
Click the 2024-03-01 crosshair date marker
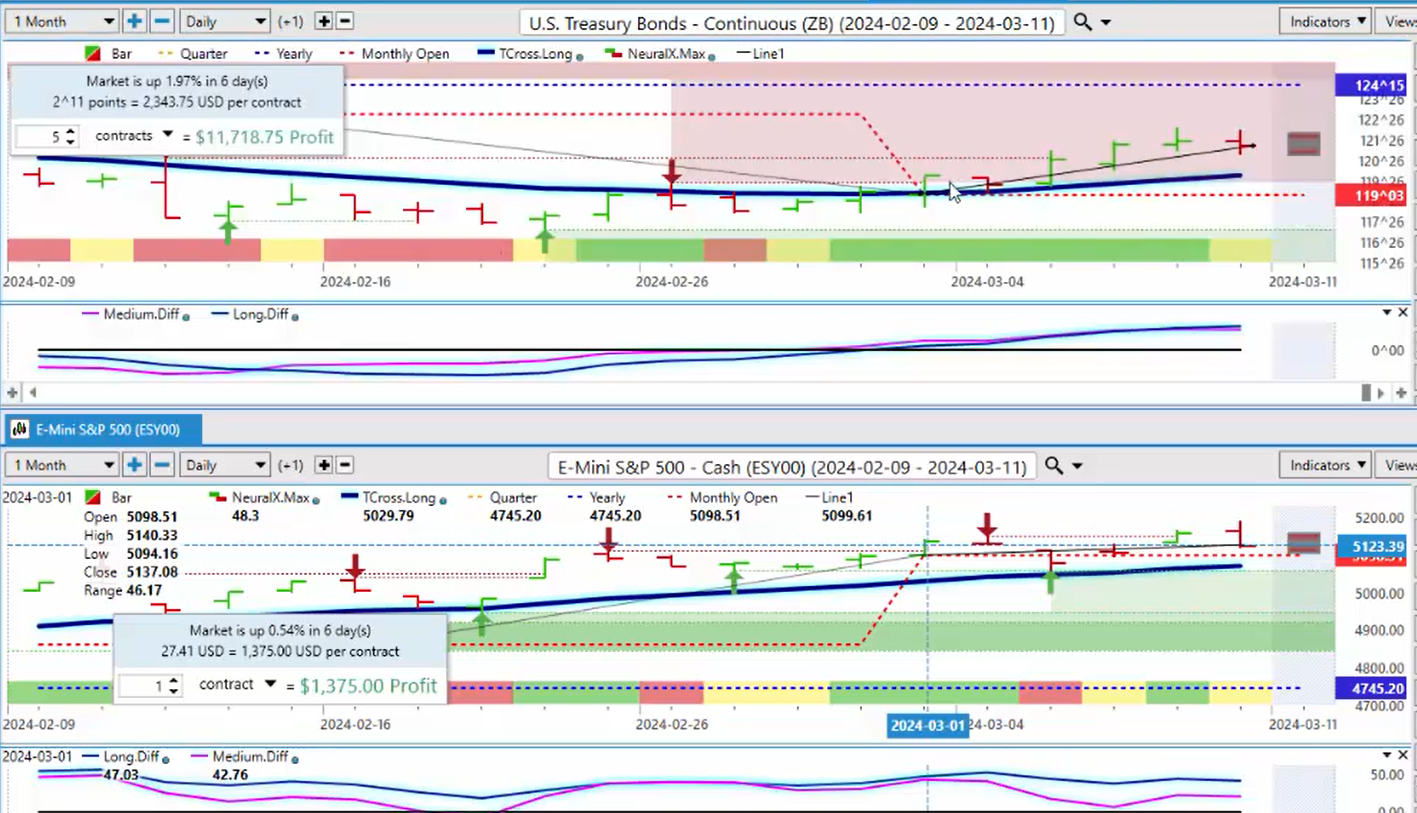click(927, 725)
